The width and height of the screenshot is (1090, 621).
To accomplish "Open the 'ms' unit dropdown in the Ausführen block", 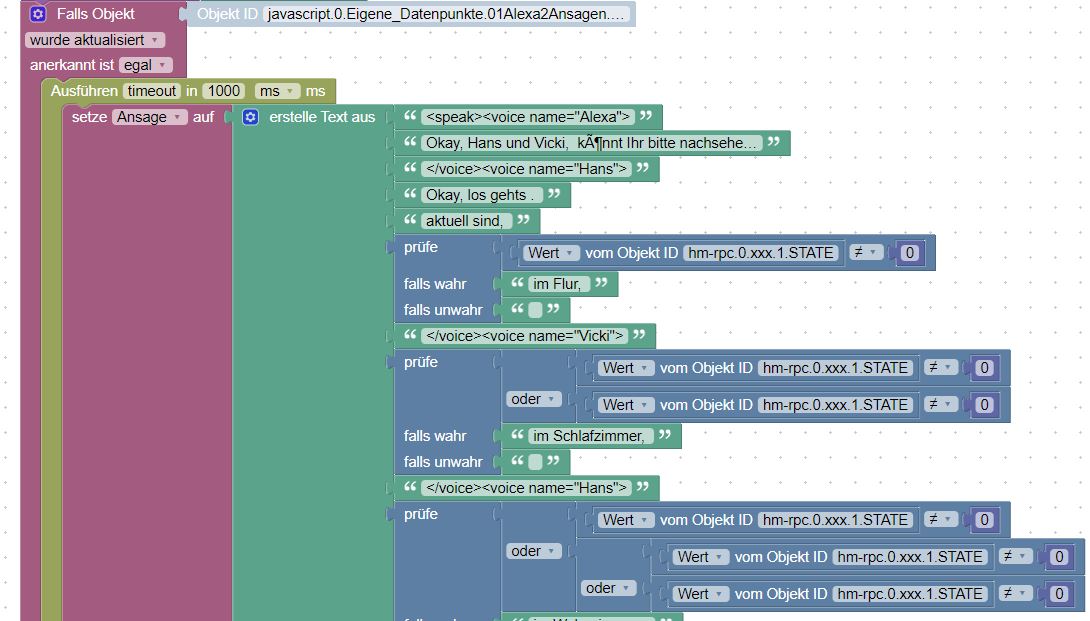I will [x=277, y=91].
